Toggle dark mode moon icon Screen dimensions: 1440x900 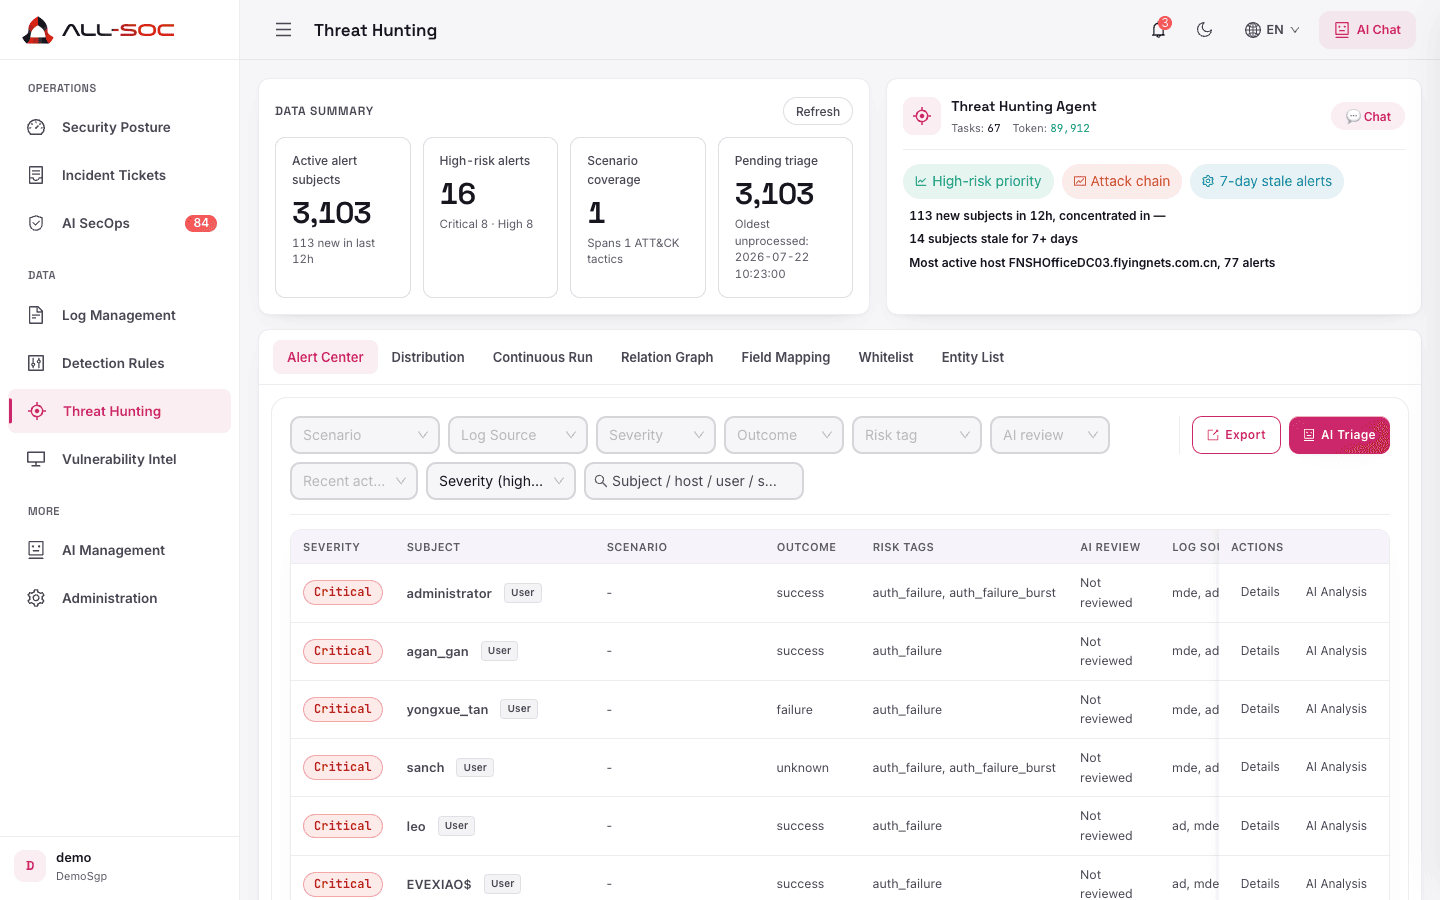[1205, 30]
